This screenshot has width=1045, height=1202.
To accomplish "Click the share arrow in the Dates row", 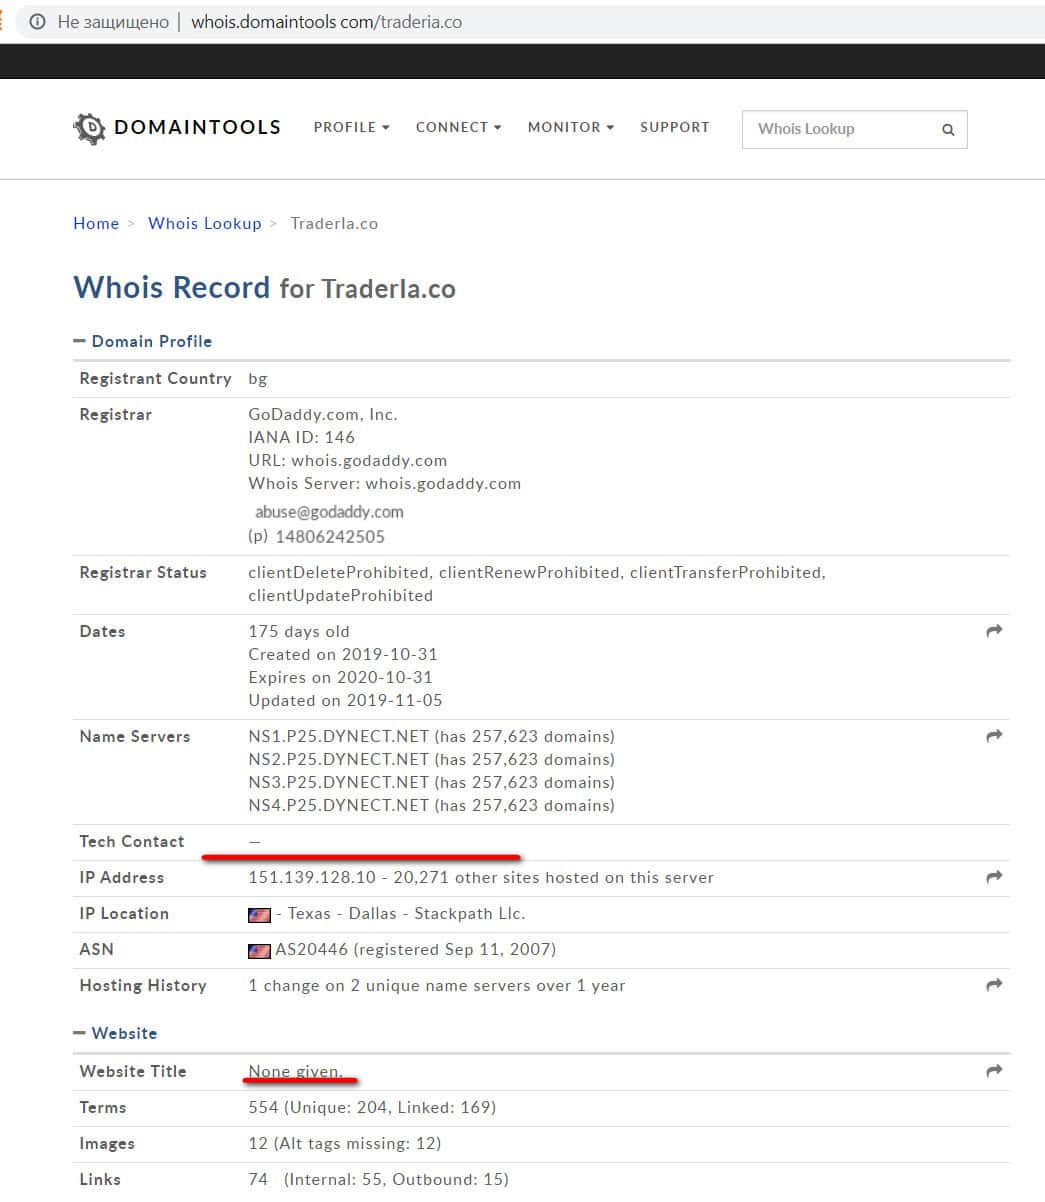I will pos(994,631).
